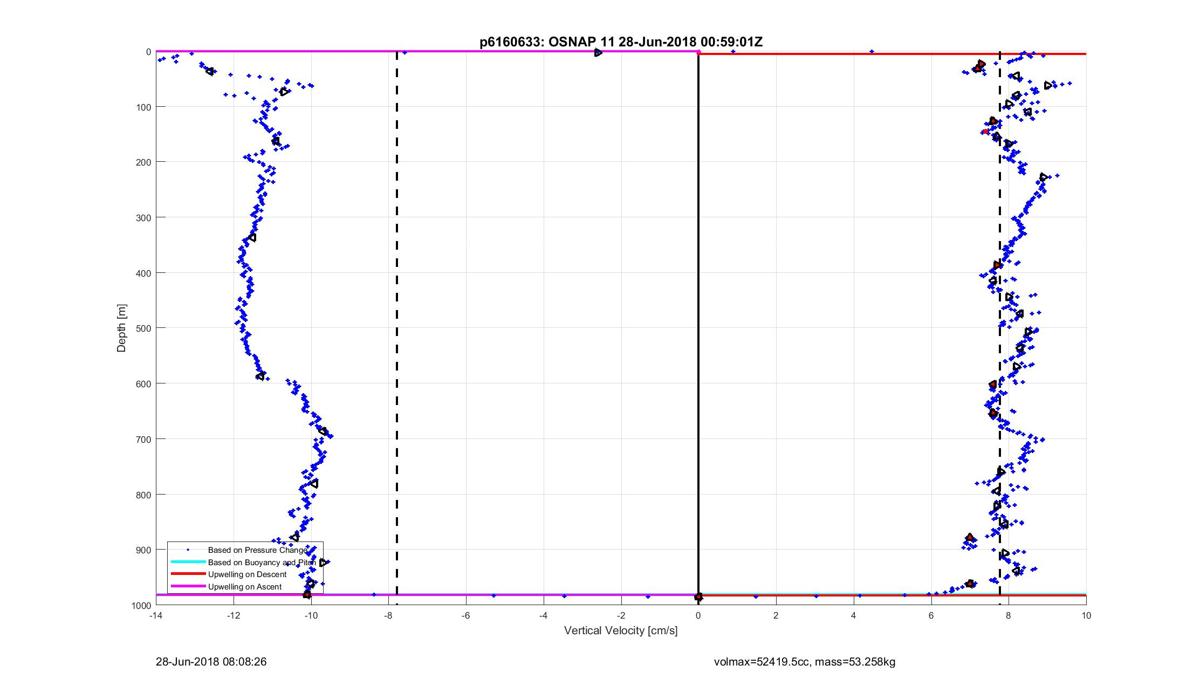Click the timestamp '28-Jun-2018 08:08:26'
Screen dimensions: 1200x681
point(211,662)
